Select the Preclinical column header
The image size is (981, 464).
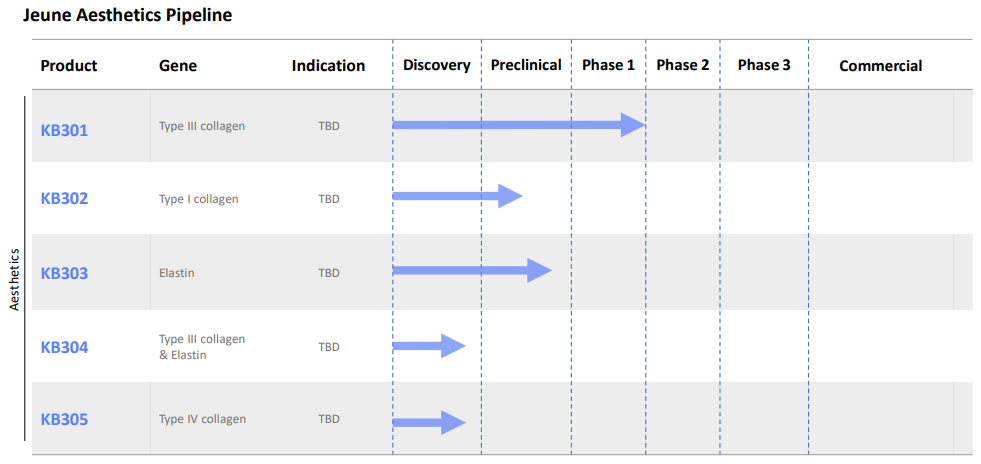click(526, 65)
